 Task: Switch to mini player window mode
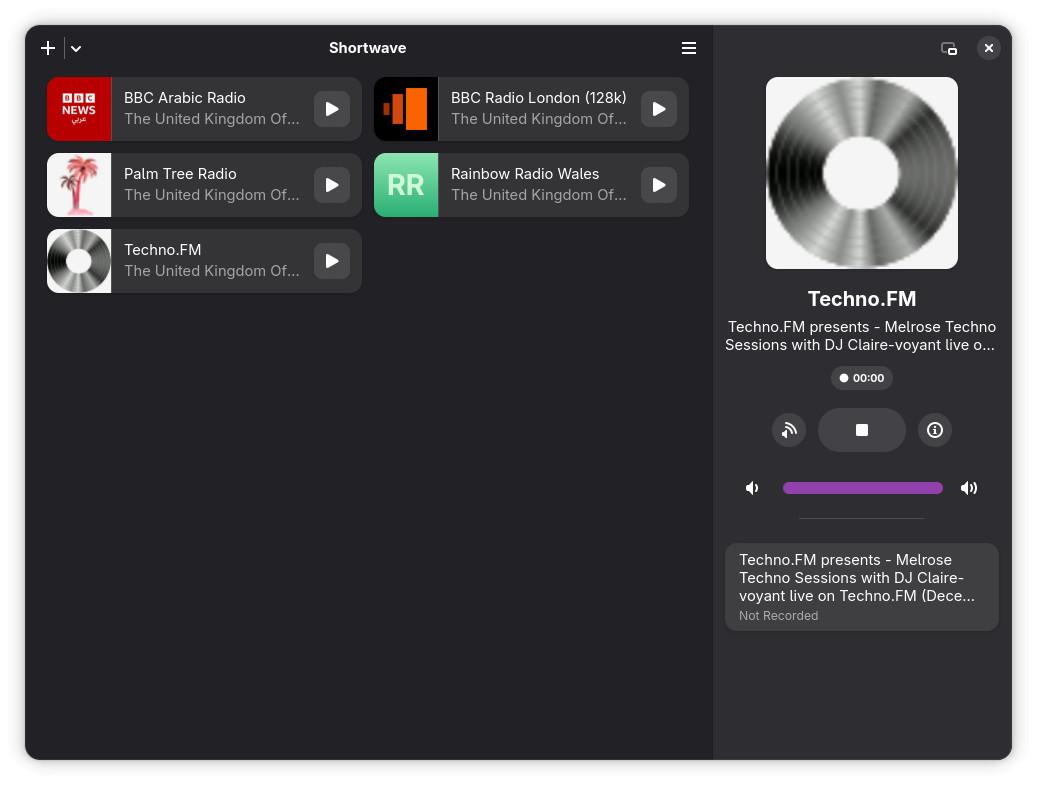pyautogui.click(x=949, y=48)
